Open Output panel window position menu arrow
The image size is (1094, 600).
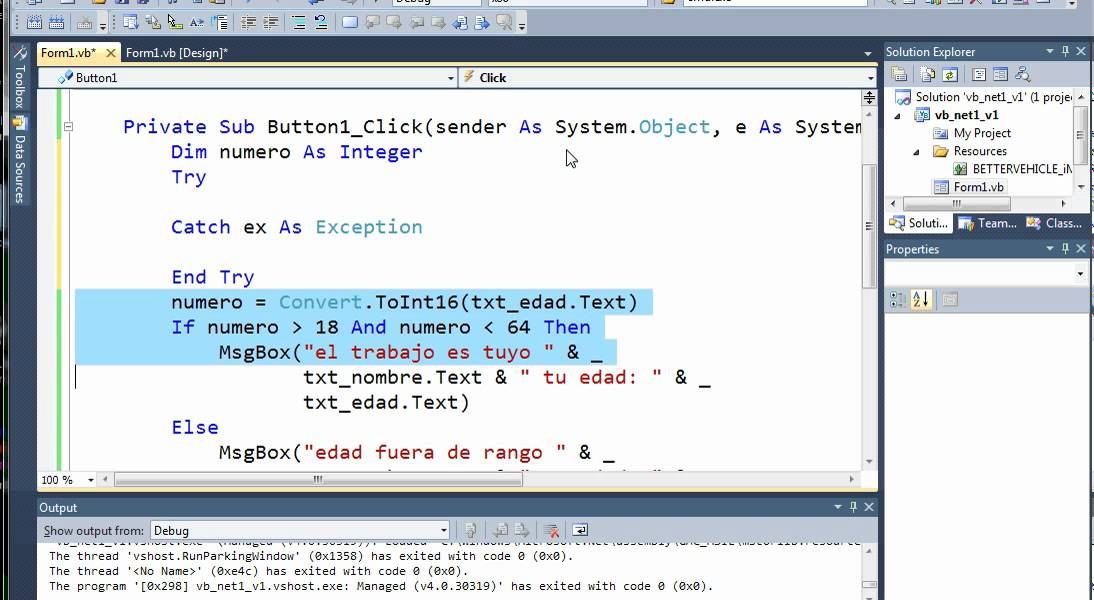838,507
